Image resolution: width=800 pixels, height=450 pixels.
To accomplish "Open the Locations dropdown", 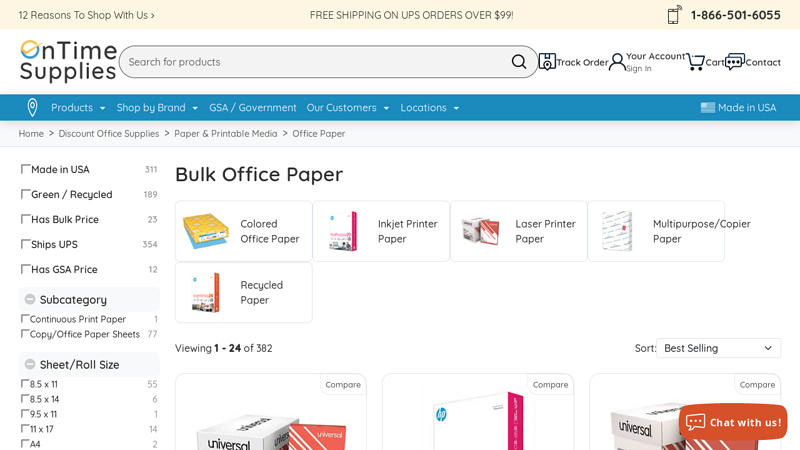I will click(x=430, y=108).
